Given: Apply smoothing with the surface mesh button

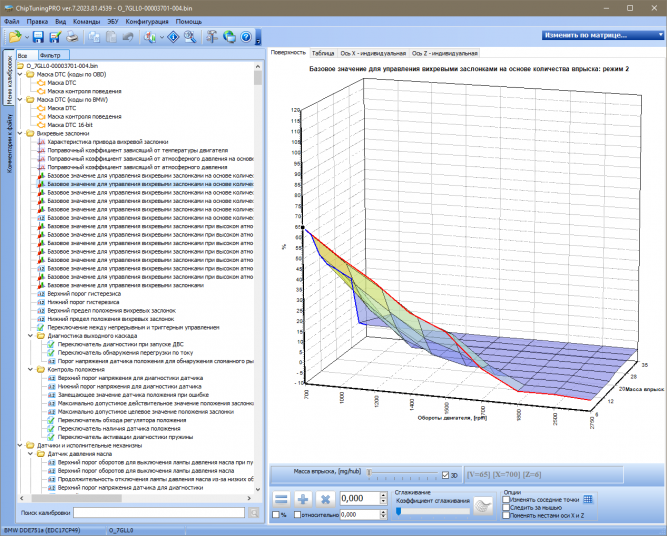Looking at the screenshot, I should [483, 506].
